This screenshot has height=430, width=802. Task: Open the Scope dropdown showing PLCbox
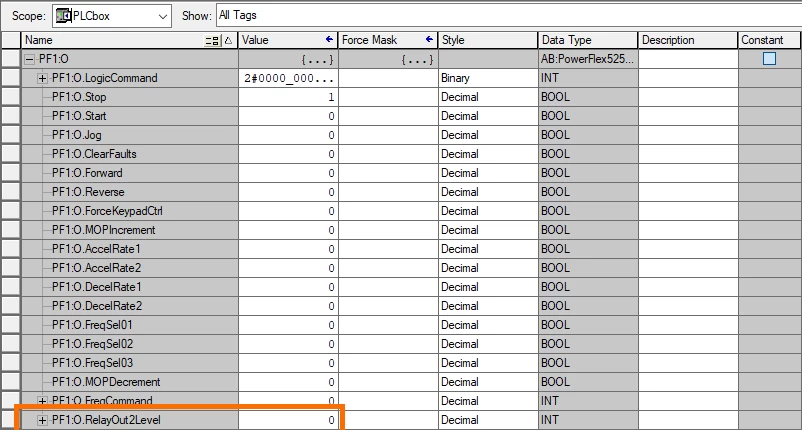coord(112,16)
